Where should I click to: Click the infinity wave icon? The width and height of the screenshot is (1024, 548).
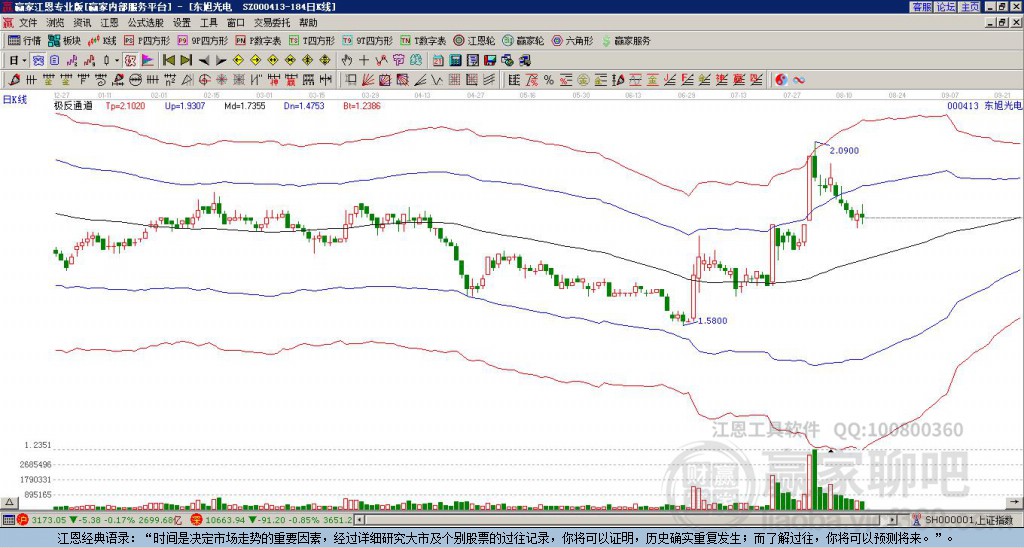798,80
